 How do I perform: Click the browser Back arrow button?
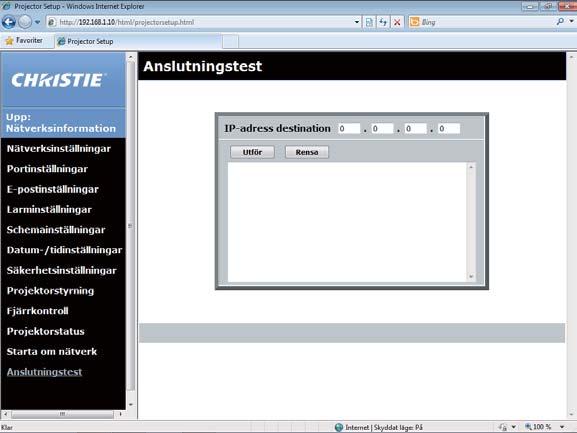pyautogui.click(x=9, y=22)
